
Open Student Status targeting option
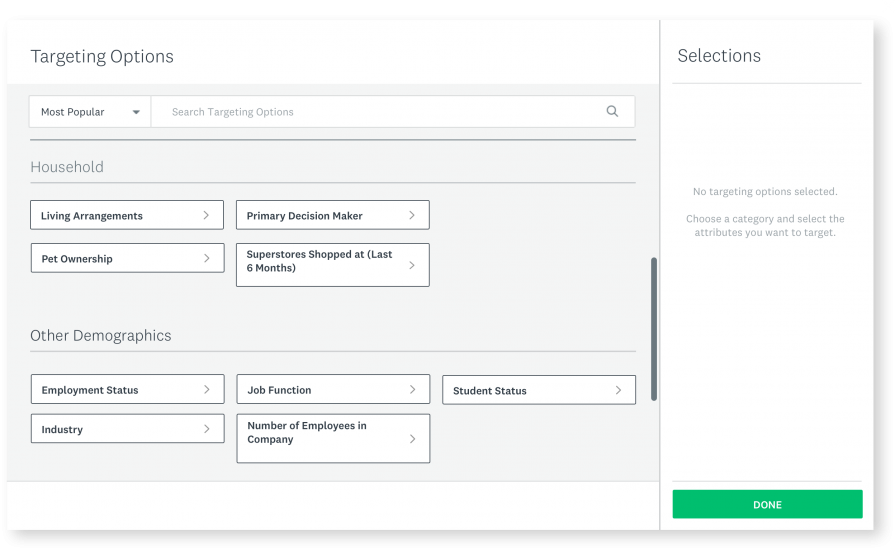[x=539, y=390]
